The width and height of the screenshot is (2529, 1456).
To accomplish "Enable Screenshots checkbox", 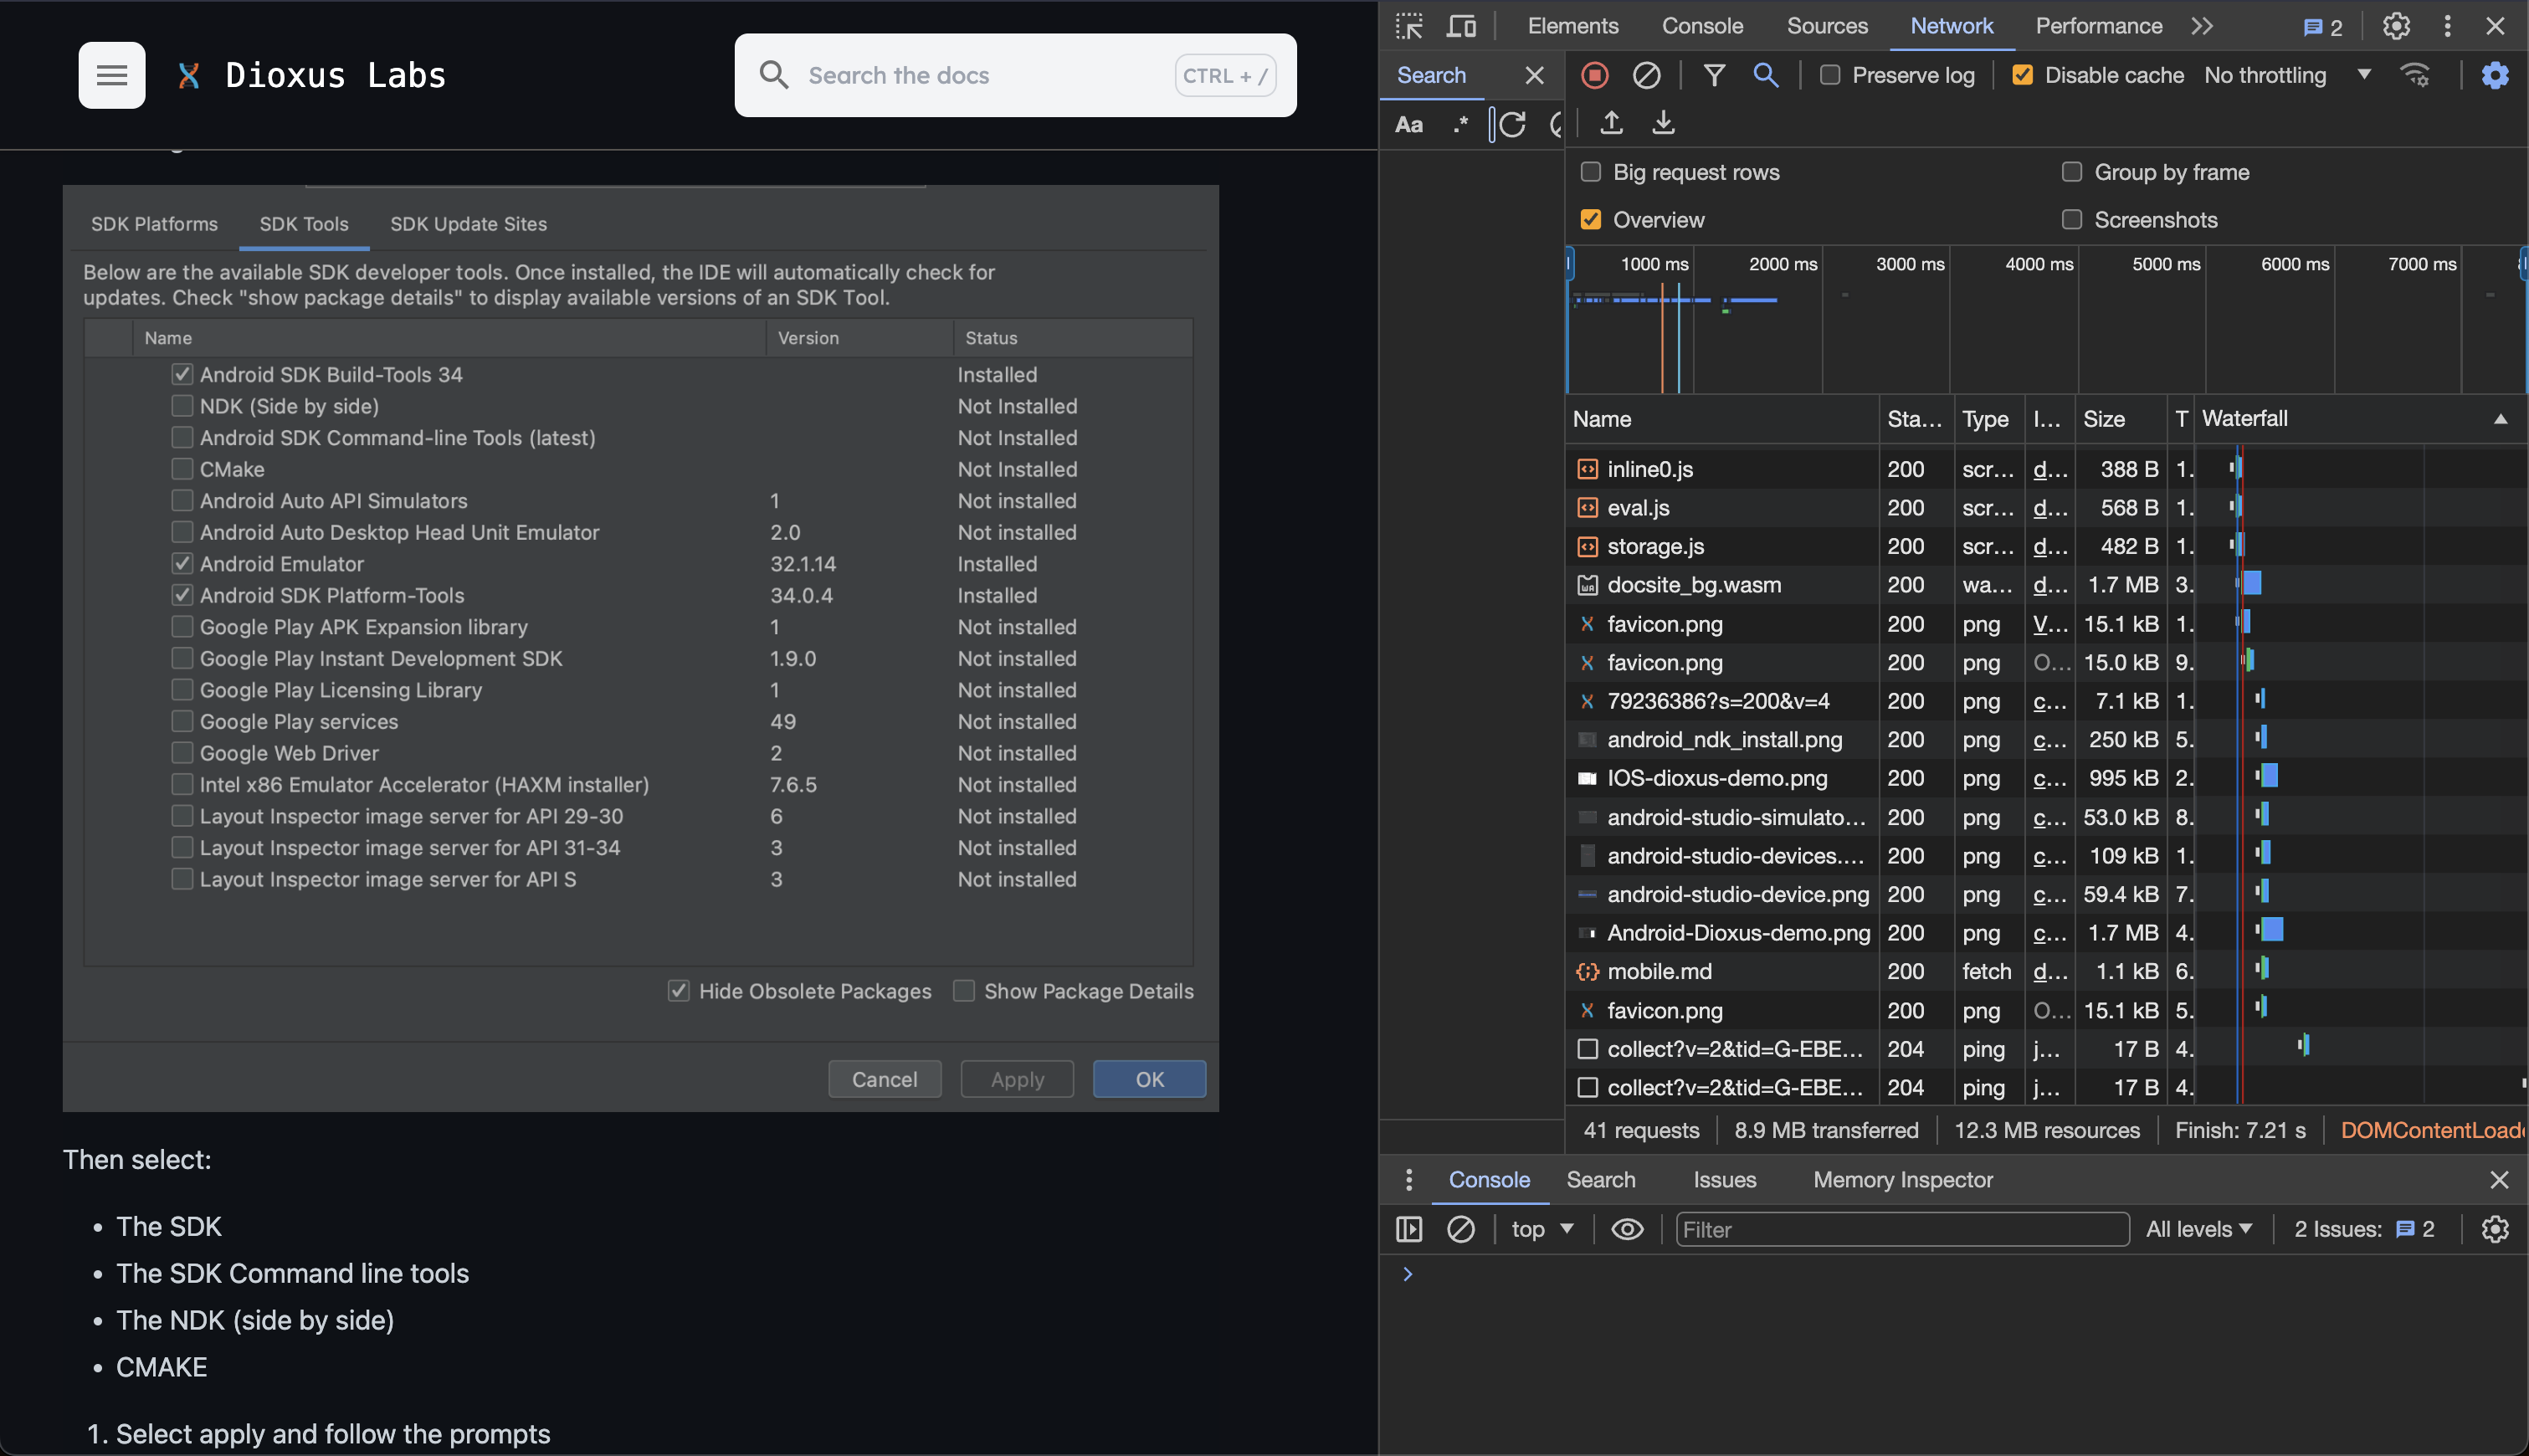I will [x=2071, y=219].
